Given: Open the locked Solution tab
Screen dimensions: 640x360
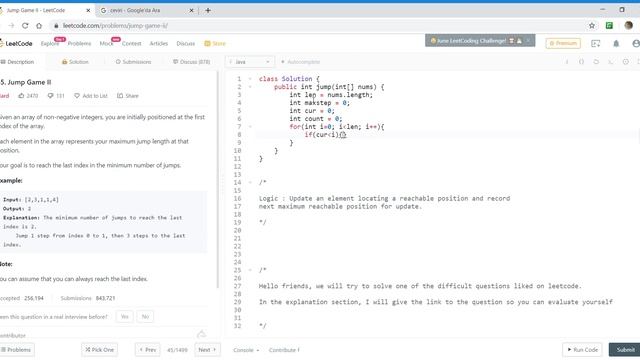Looking at the screenshot, I should click(x=75, y=62).
